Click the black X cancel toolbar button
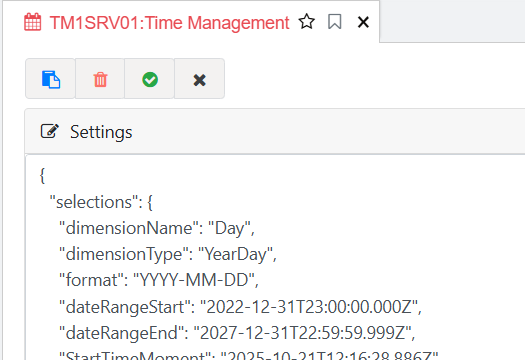Screen dimensions: 525x360 (x=200, y=79)
